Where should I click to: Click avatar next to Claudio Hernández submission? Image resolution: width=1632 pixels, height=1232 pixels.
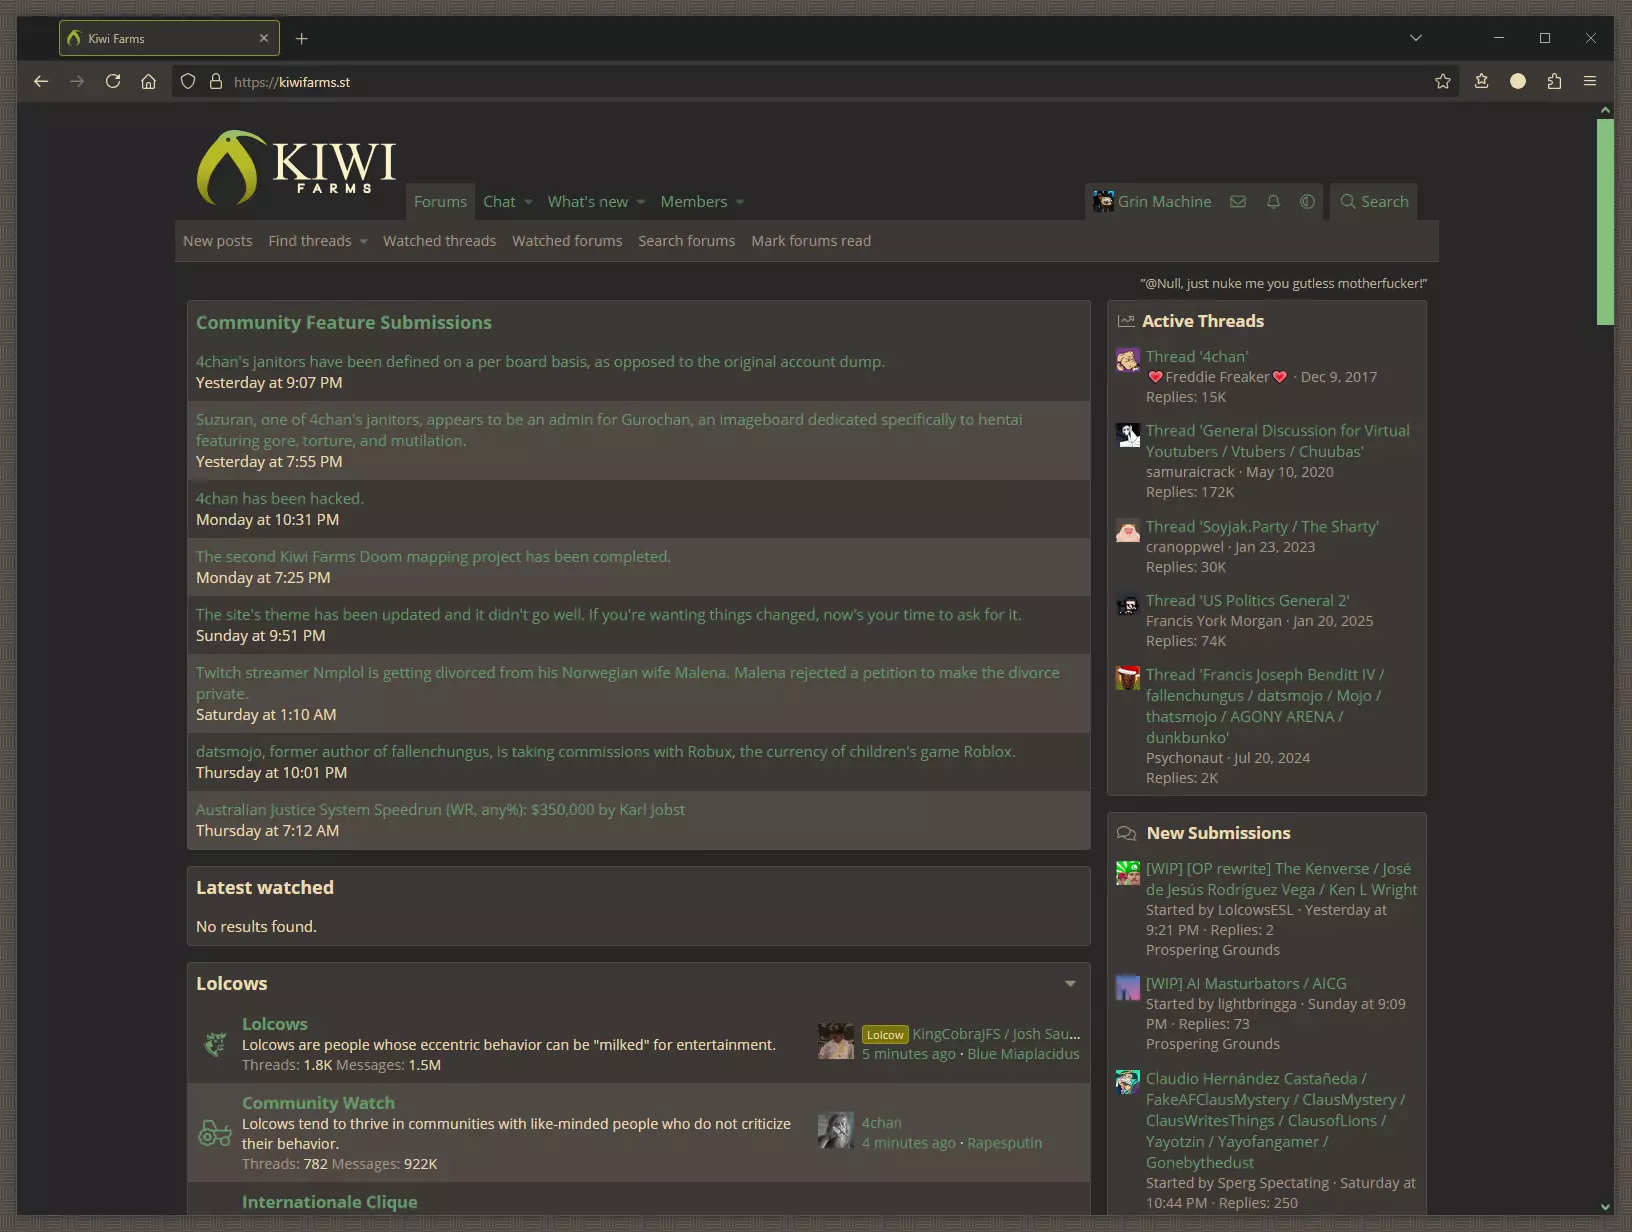point(1128,1082)
